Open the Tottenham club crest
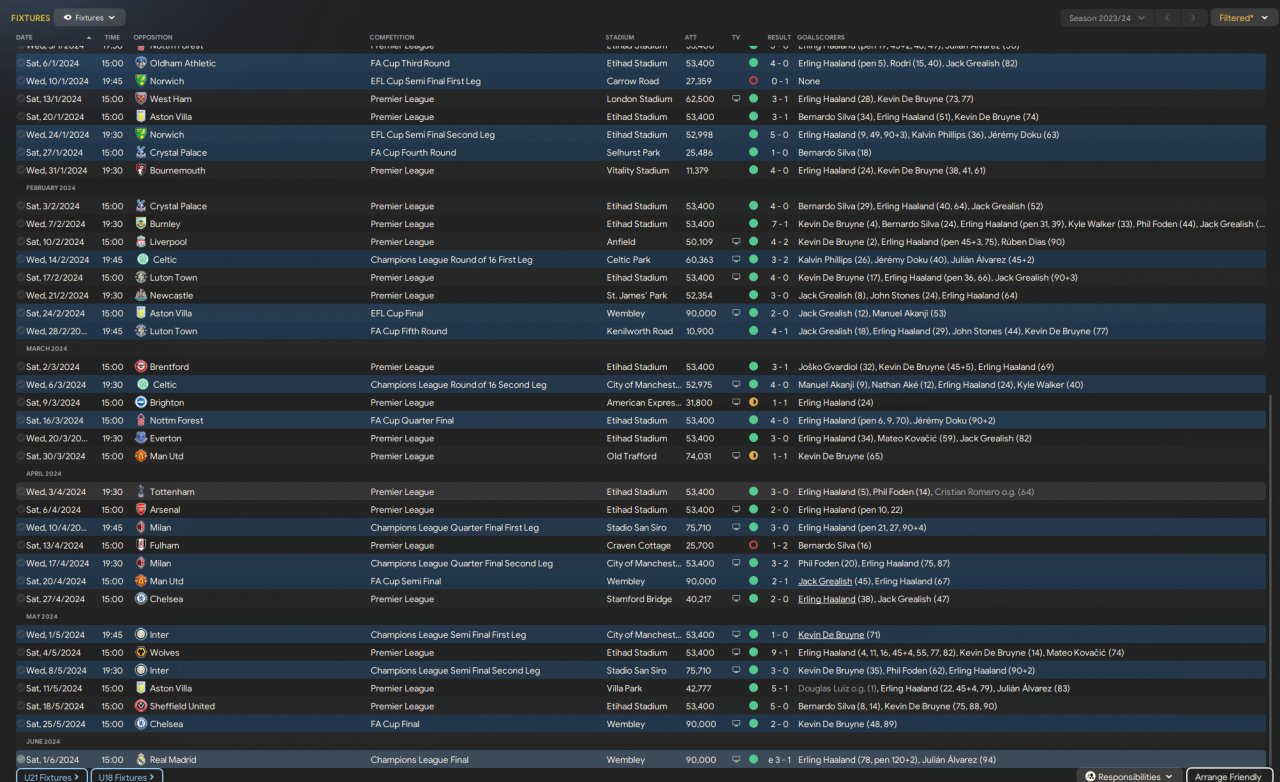This screenshot has width=1280, height=782. (x=140, y=492)
